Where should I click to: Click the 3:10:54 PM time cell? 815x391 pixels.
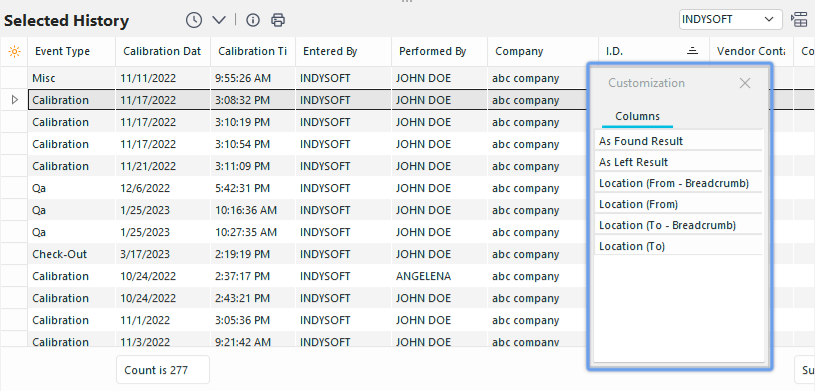(x=253, y=144)
